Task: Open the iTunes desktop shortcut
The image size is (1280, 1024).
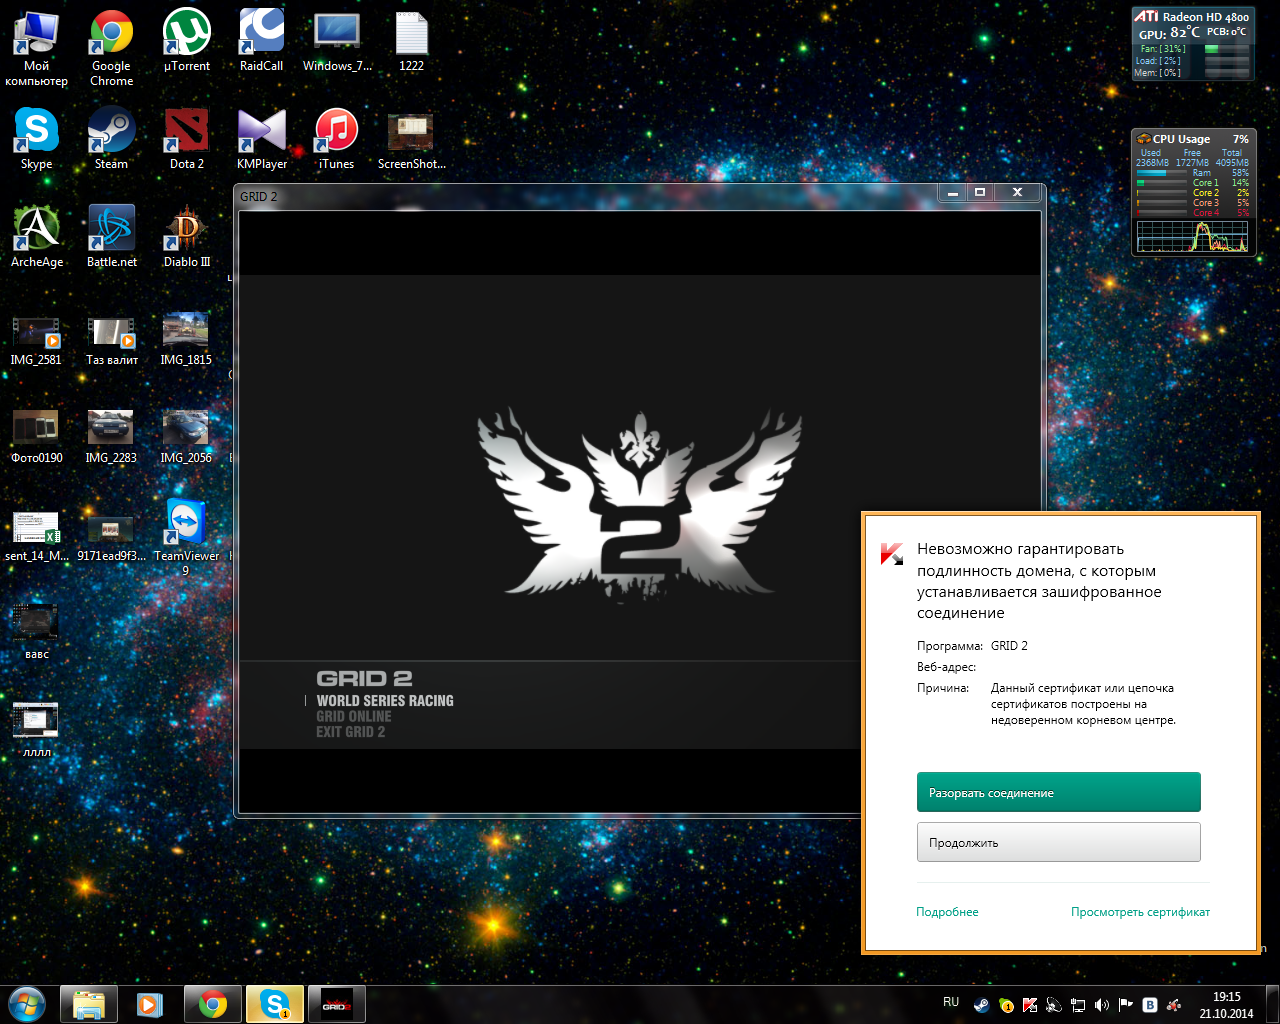Action: click(x=336, y=138)
